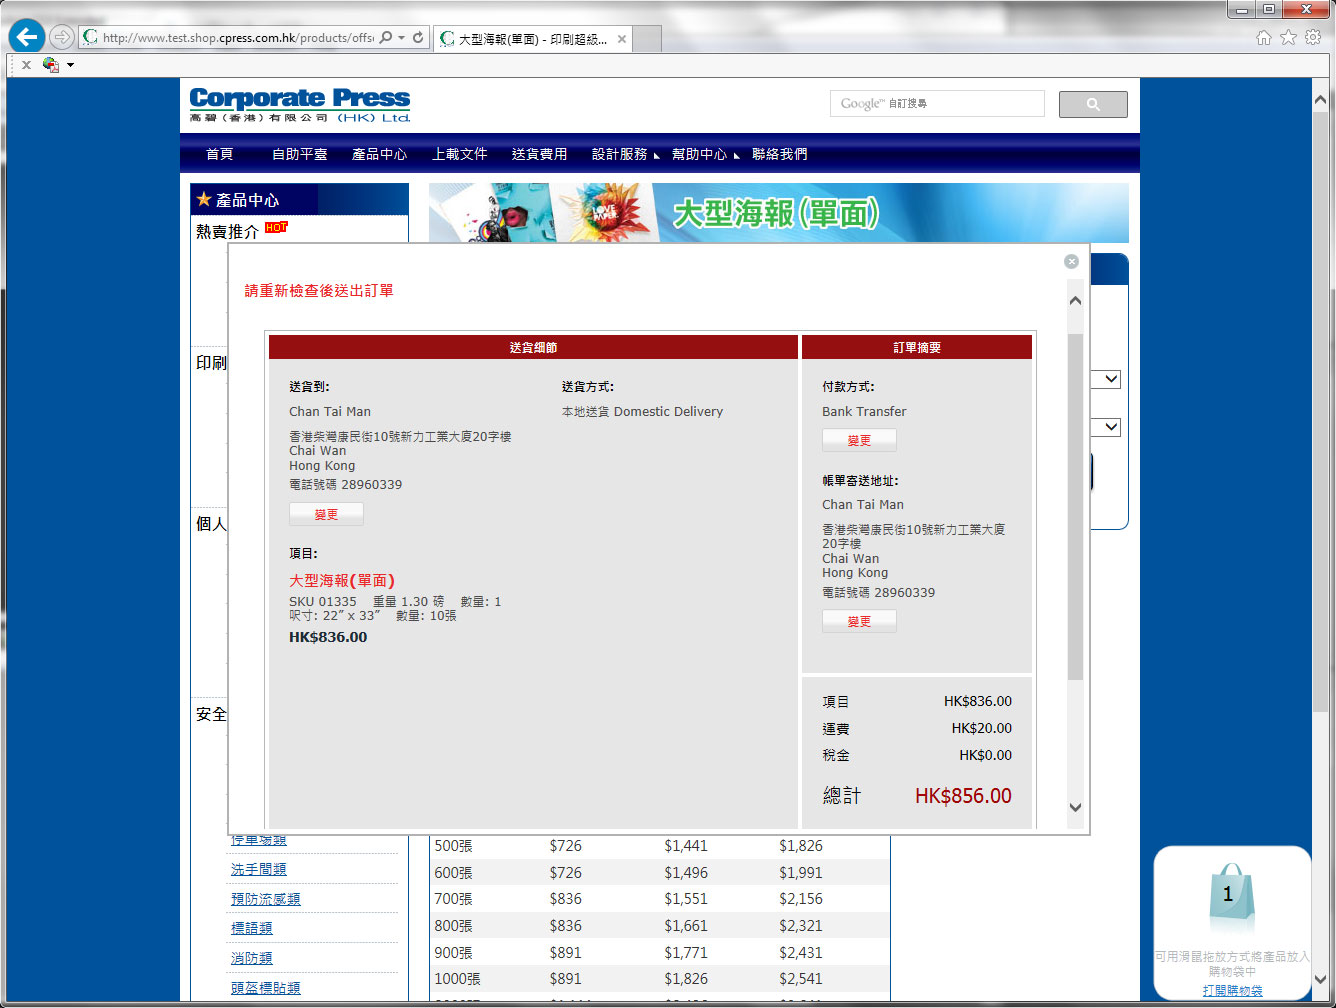Click 變更 button under delivery address
Image resolution: width=1336 pixels, height=1008 pixels.
[x=326, y=514]
